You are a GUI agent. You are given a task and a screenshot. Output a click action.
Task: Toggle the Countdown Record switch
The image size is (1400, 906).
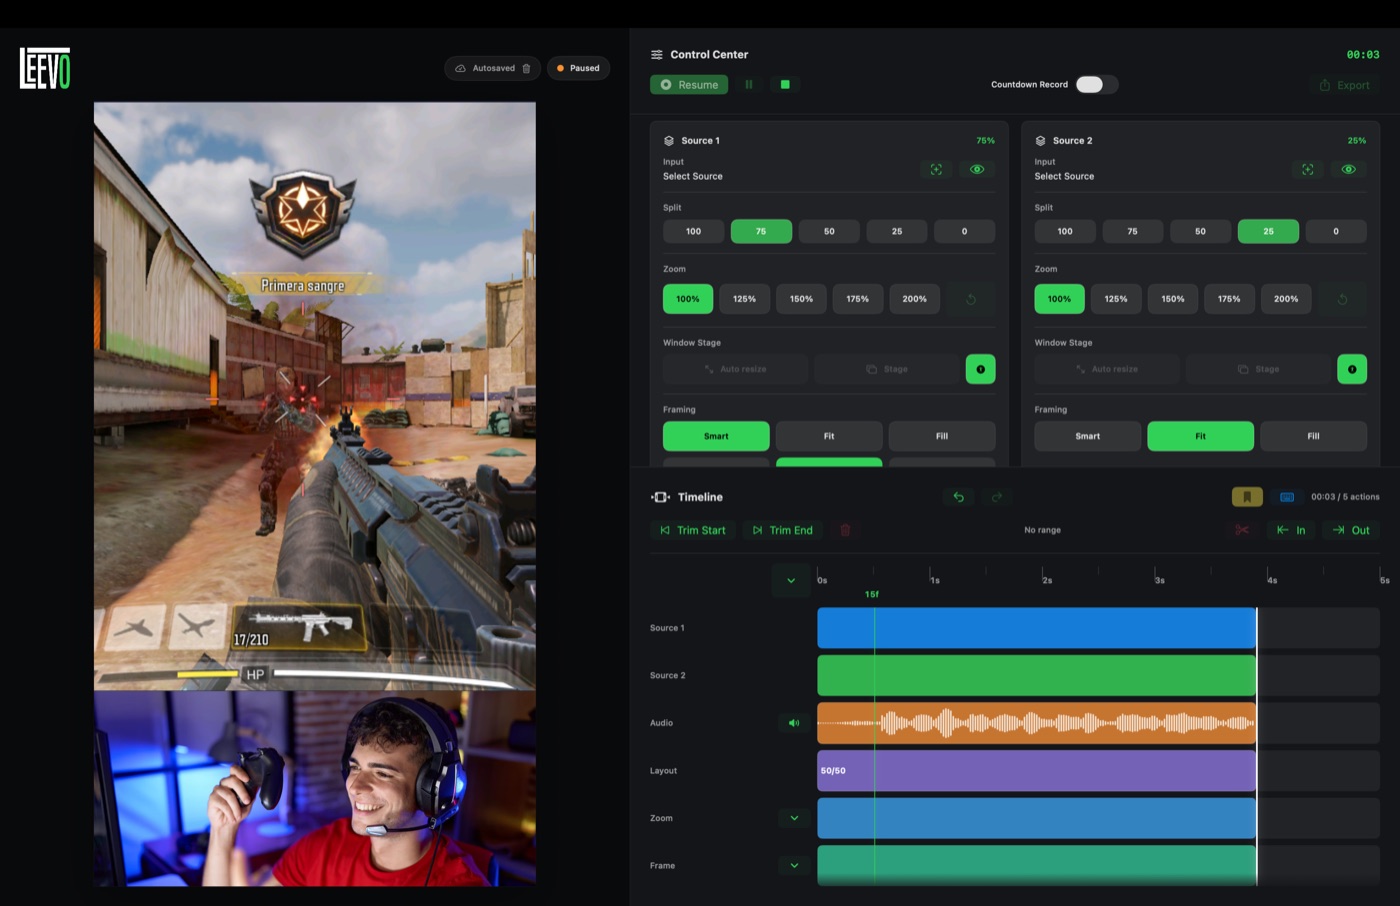tap(1096, 85)
